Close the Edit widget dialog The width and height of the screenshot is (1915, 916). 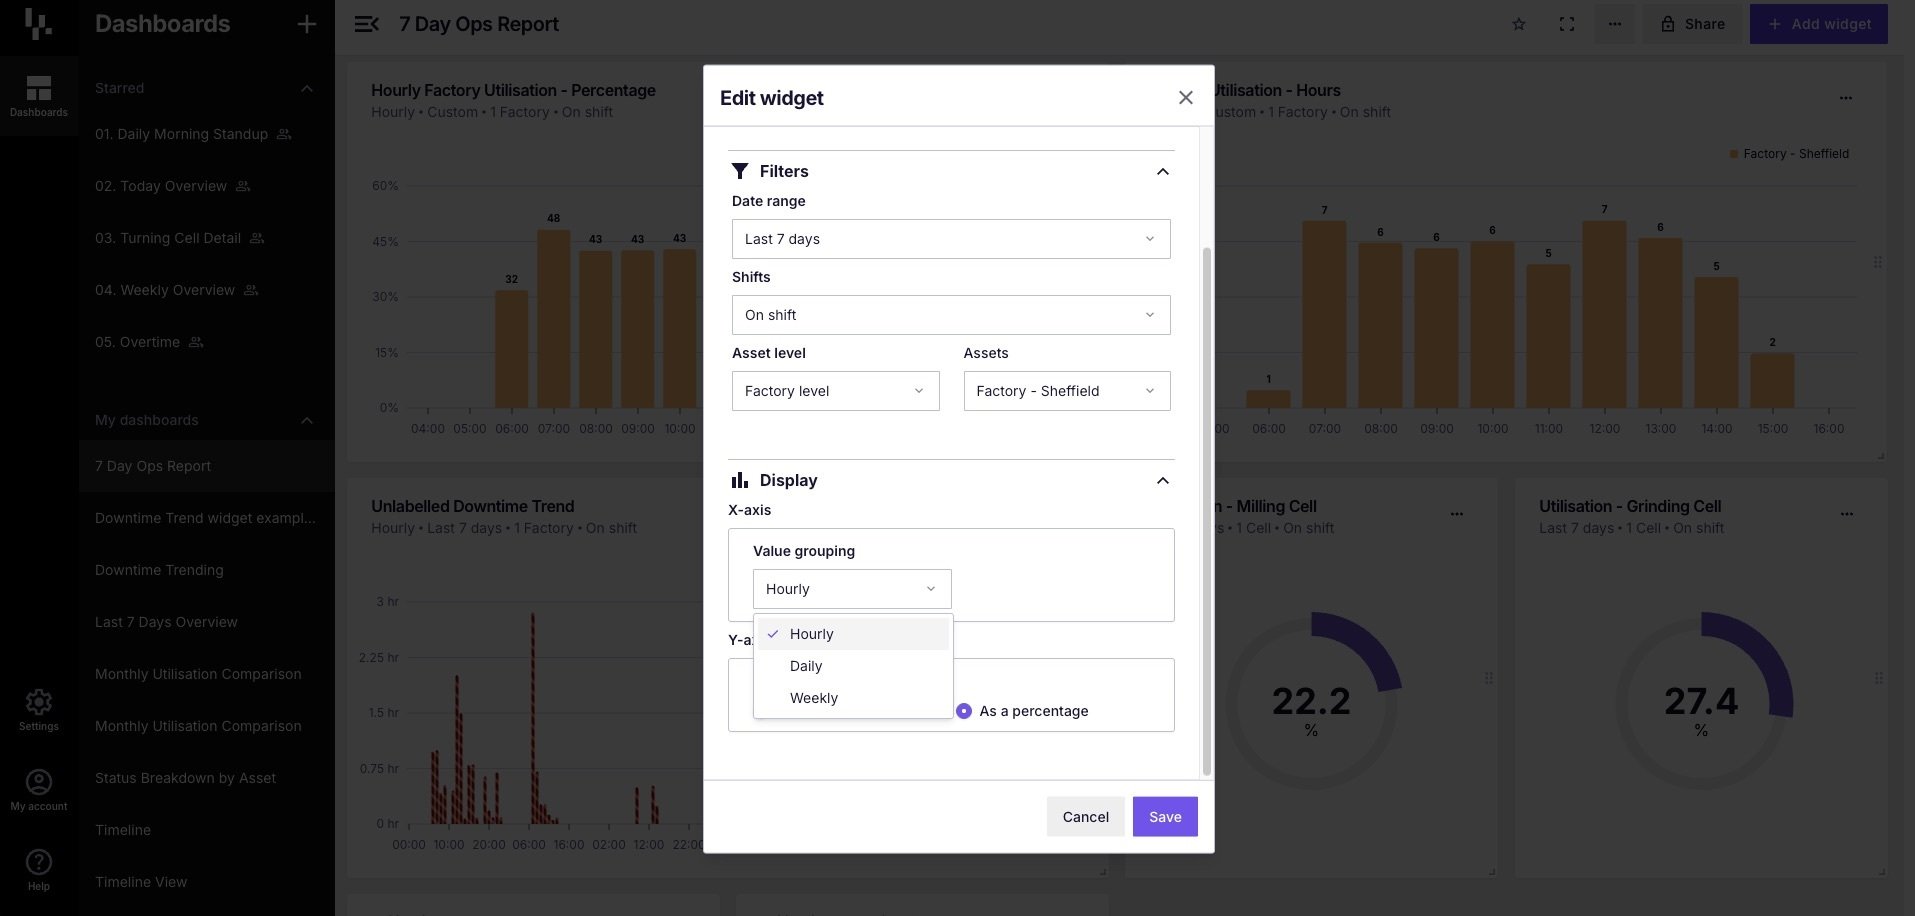click(x=1186, y=97)
